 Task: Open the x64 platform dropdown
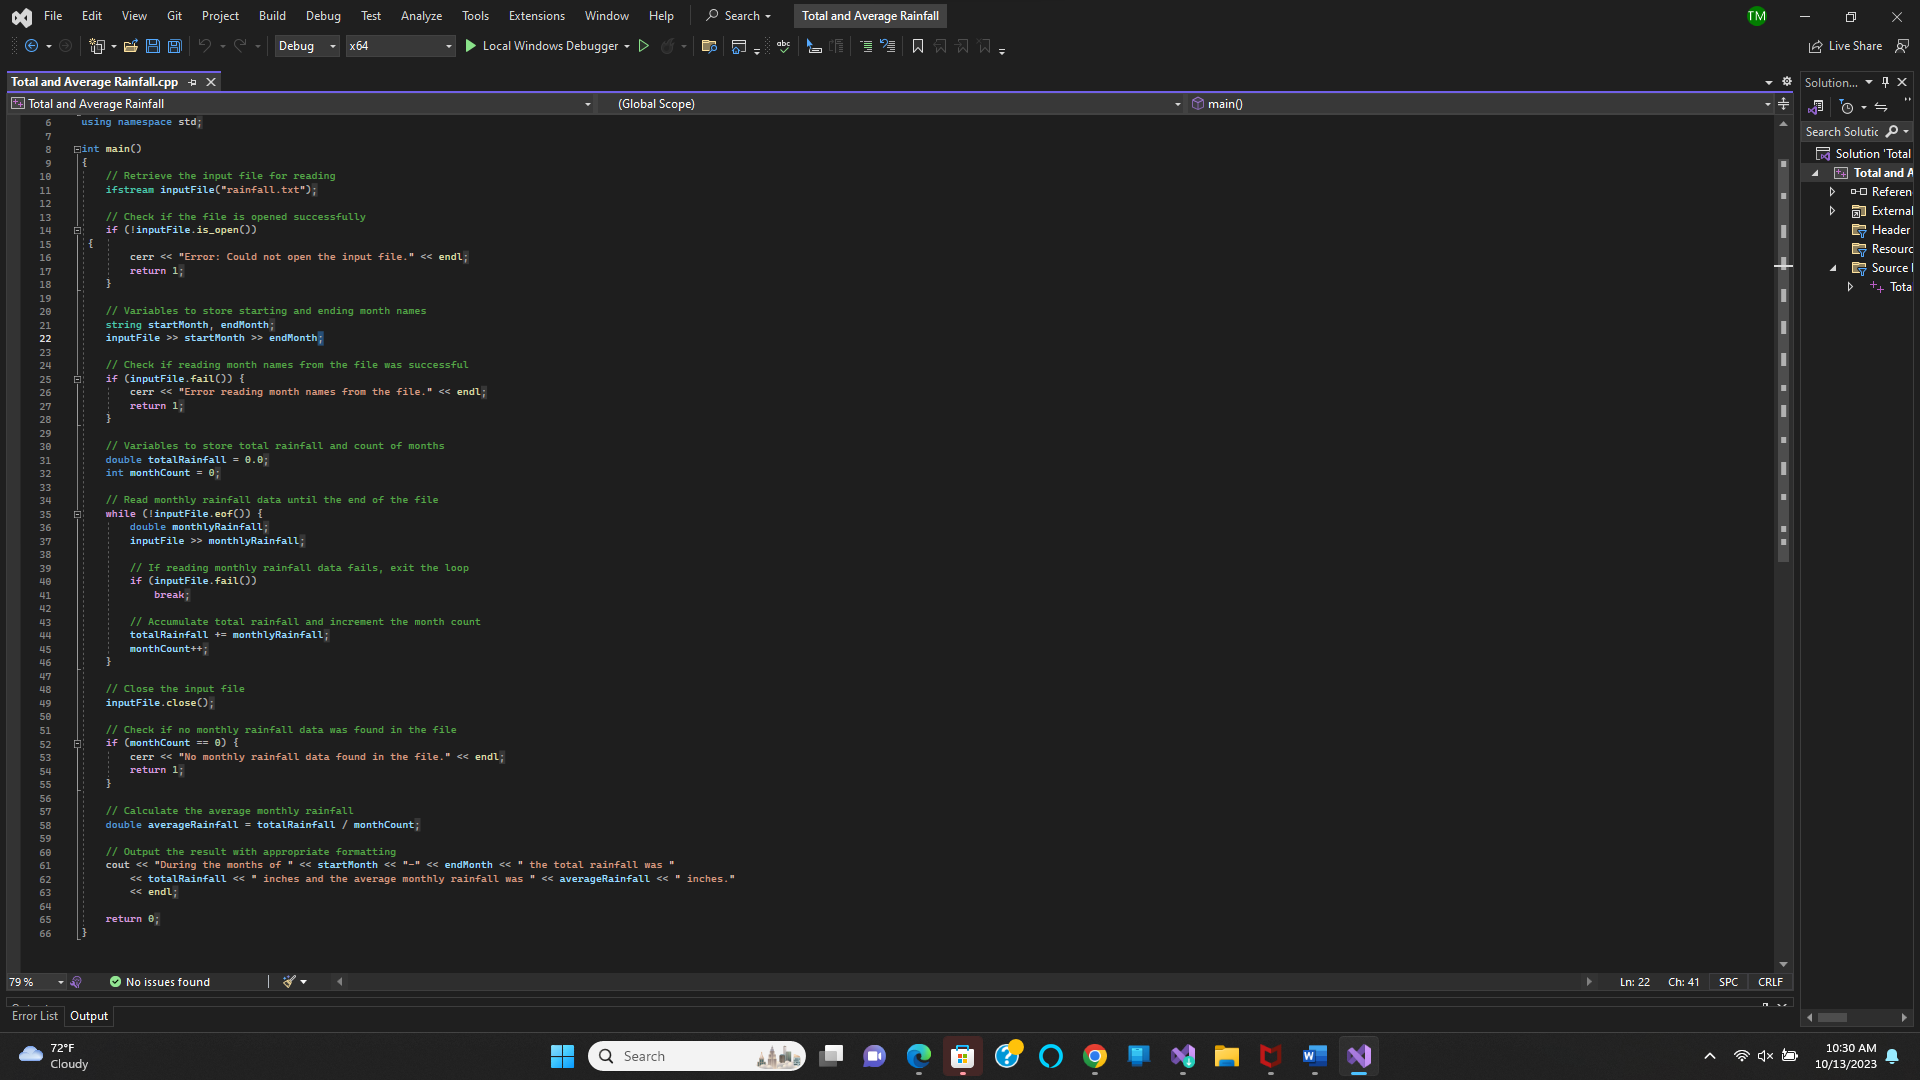(x=400, y=46)
